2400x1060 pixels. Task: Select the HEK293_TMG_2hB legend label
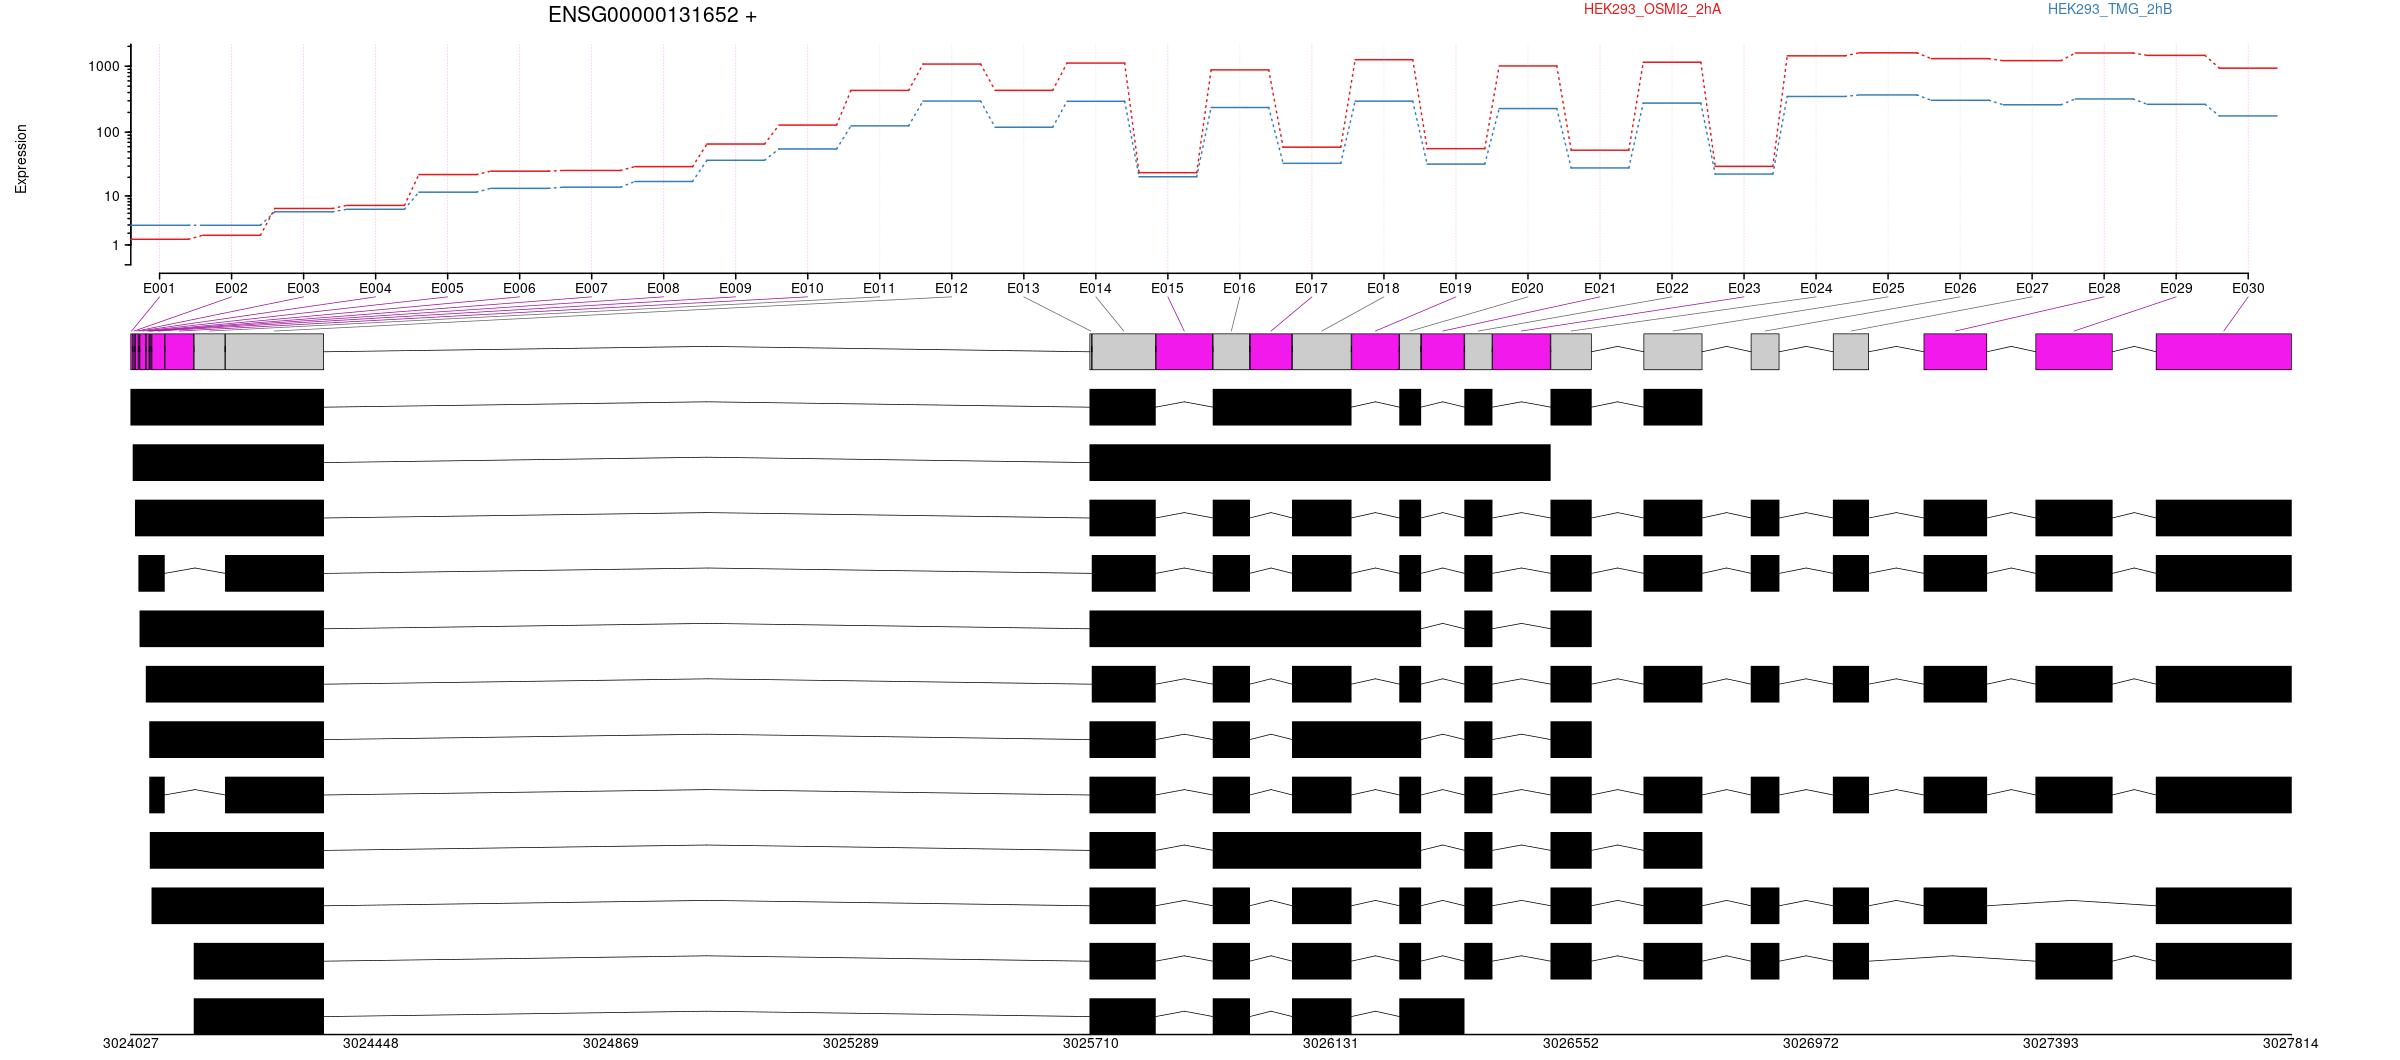tap(2110, 9)
